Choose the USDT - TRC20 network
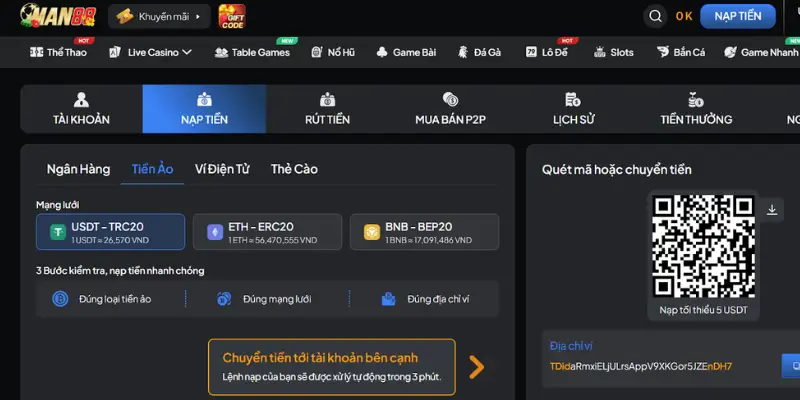Screen dimensions: 800x400 pyautogui.click(x=111, y=232)
